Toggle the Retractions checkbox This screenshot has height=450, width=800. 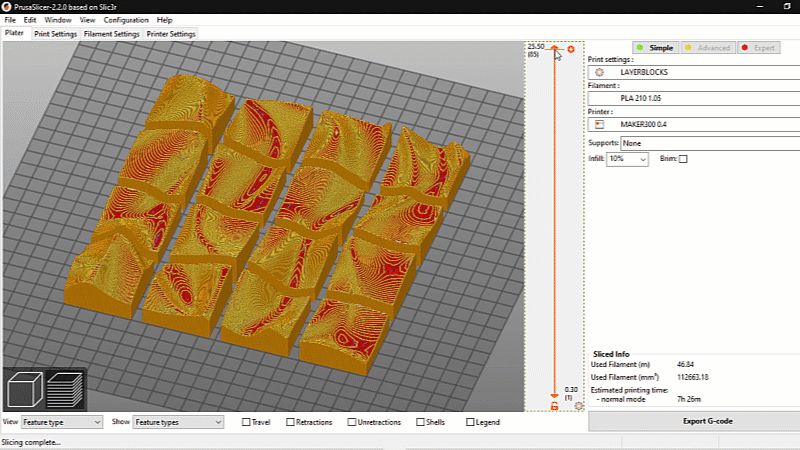[x=291, y=423]
